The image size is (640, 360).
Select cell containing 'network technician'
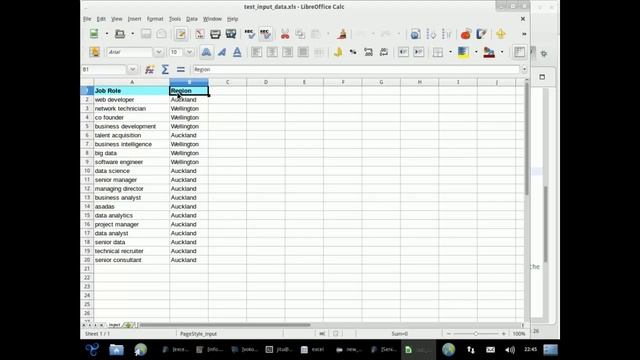tap(131, 109)
